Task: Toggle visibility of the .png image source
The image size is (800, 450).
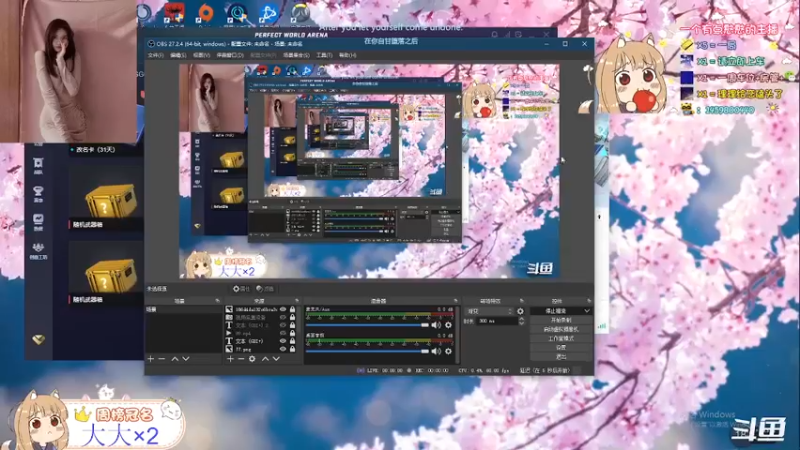Action: click(283, 349)
